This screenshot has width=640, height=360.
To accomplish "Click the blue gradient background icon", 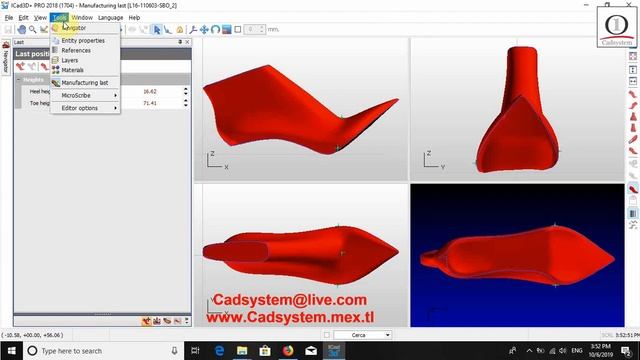I will coord(227,29).
